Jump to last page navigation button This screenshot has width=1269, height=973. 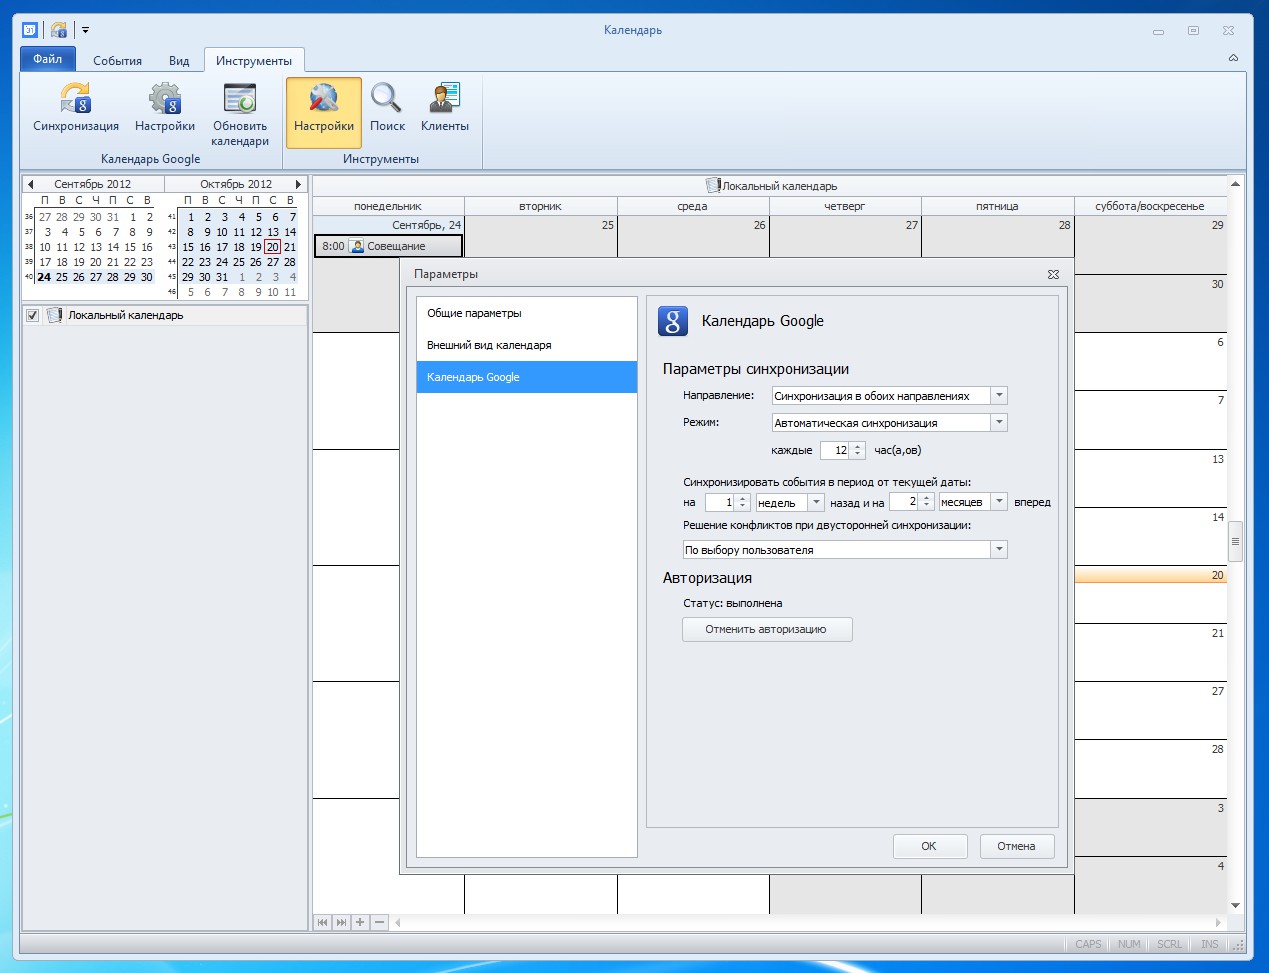(342, 922)
